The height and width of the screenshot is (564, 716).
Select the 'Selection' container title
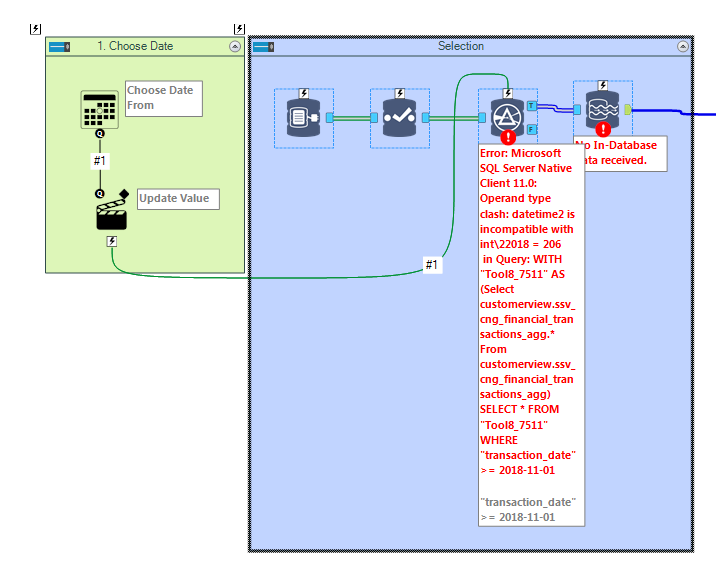point(461,46)
